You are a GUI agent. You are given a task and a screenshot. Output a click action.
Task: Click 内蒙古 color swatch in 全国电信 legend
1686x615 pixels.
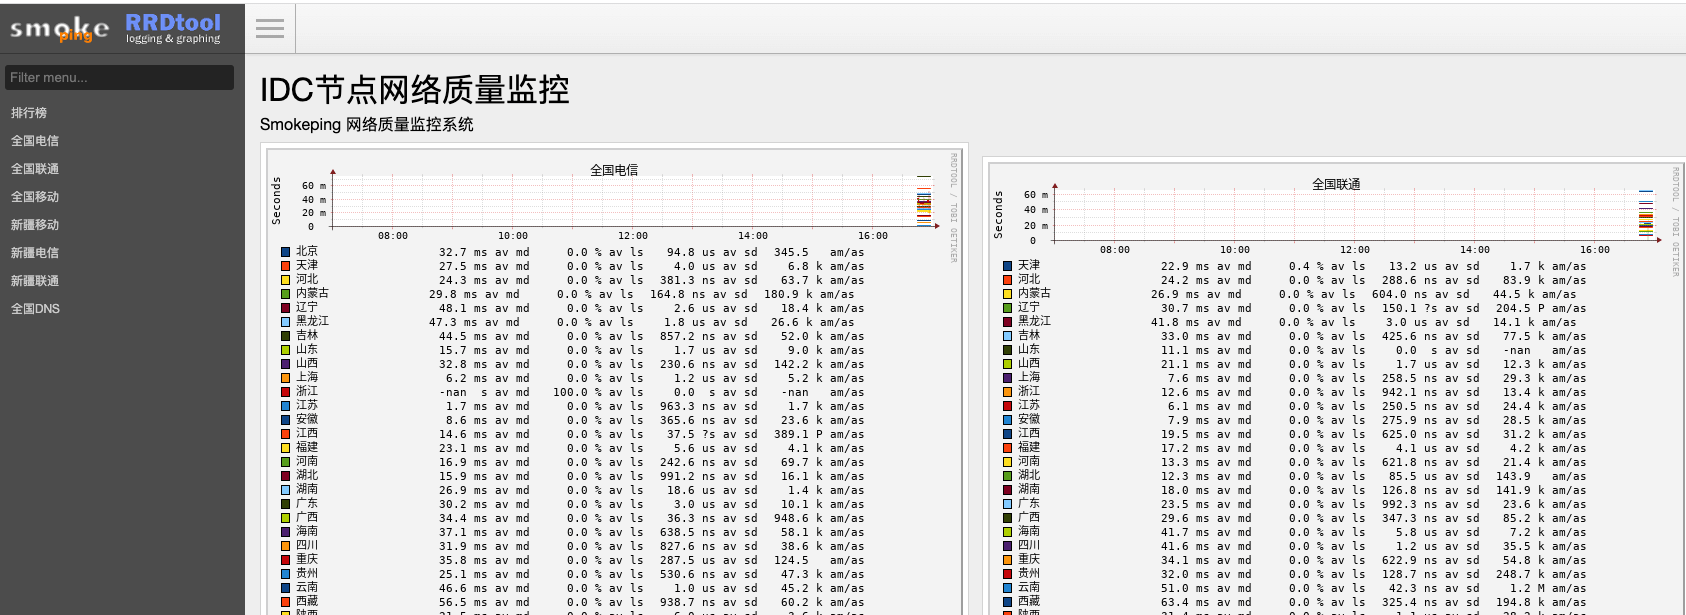(x=286, y=294)
